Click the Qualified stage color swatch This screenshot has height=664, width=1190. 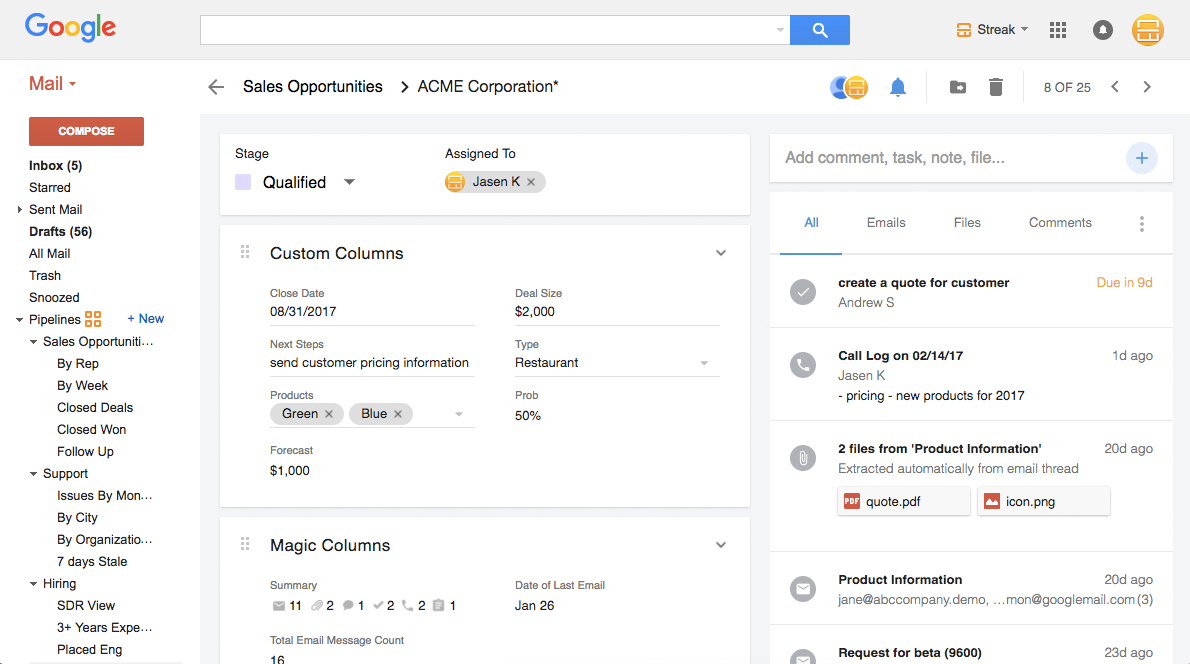pos(243,182)
